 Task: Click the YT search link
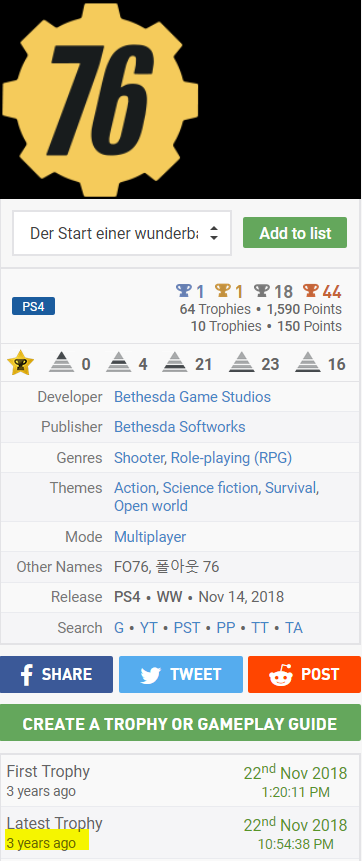(148, 628)
